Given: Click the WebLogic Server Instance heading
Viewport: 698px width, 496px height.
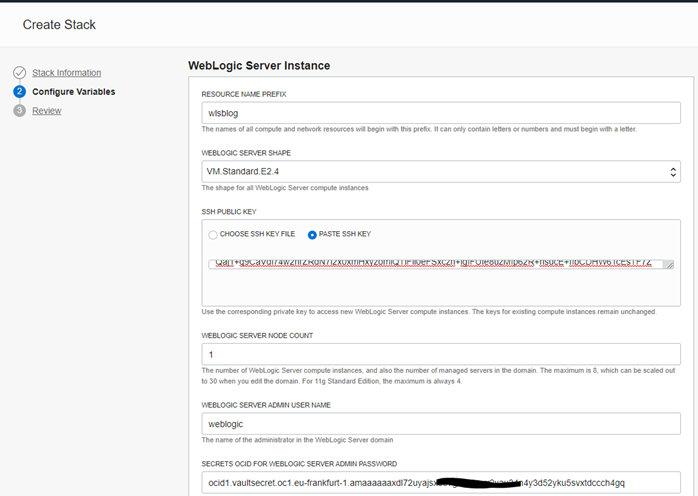Looking at the screenshot, I should [x=259, y=65].
